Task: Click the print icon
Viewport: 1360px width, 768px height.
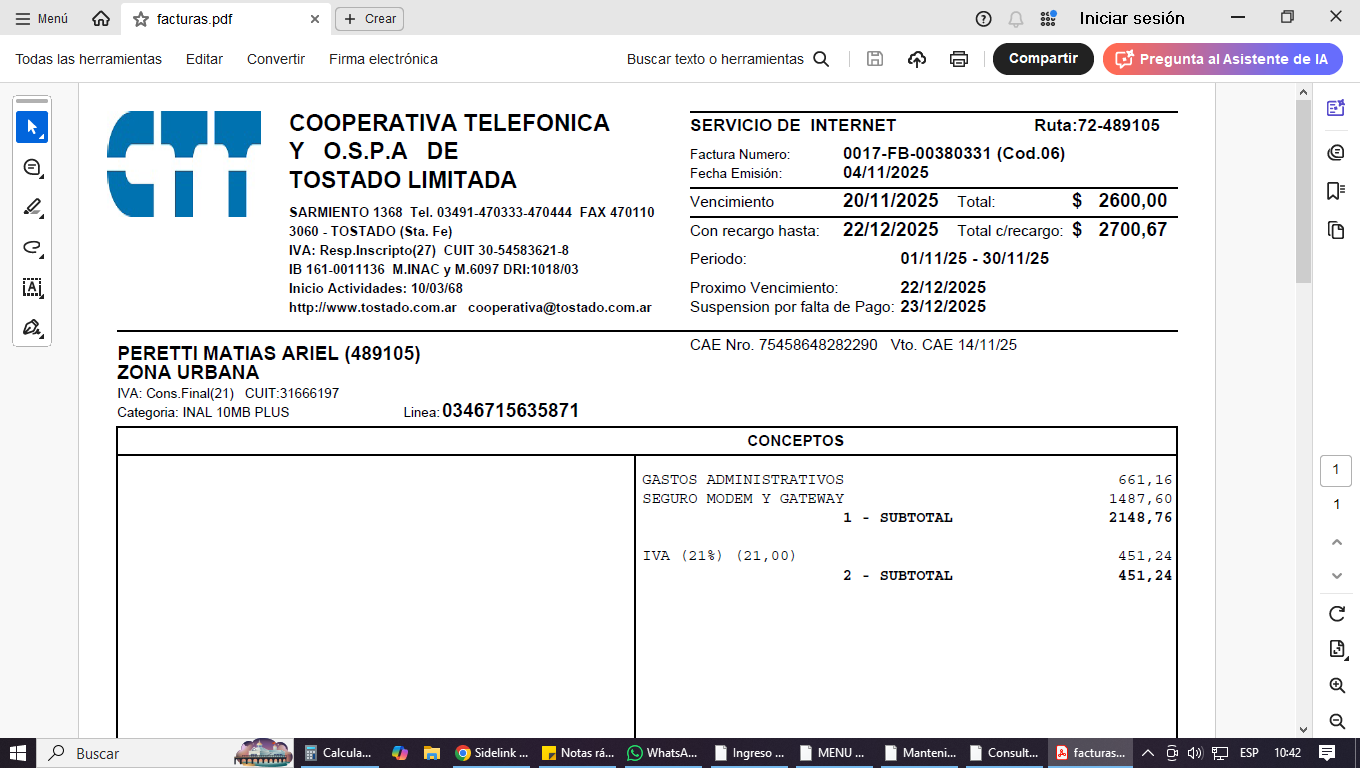Action: [x=958, y=59]
